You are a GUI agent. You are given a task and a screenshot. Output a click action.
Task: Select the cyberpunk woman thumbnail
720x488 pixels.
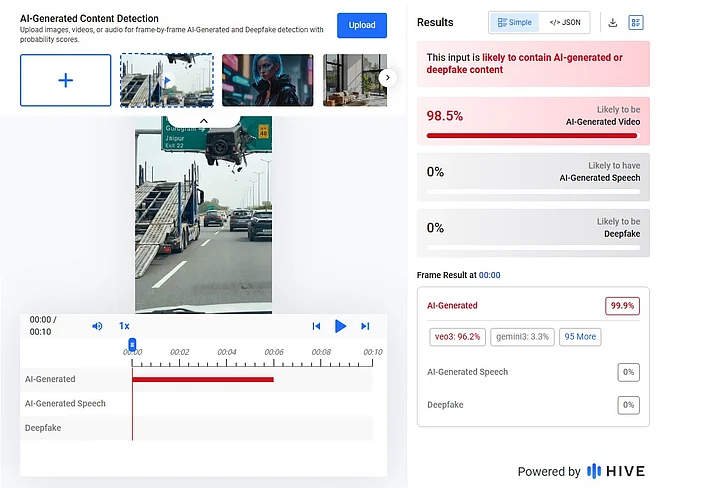(267, 80)
